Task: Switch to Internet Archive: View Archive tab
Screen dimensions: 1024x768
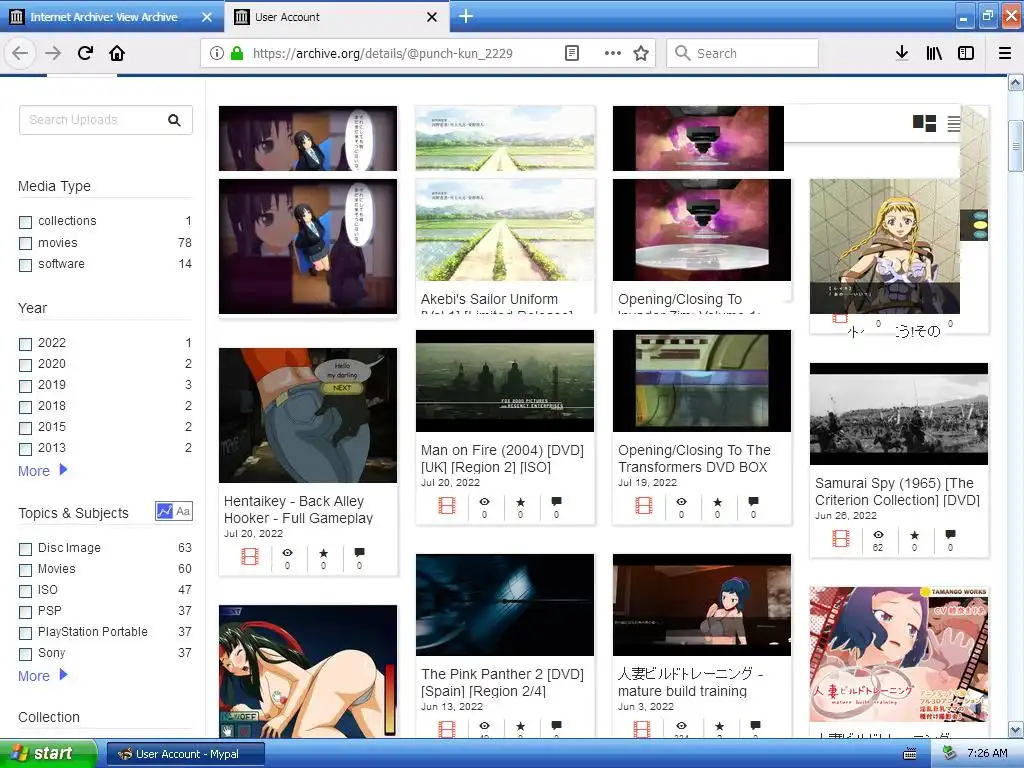Action: (103, 17)
